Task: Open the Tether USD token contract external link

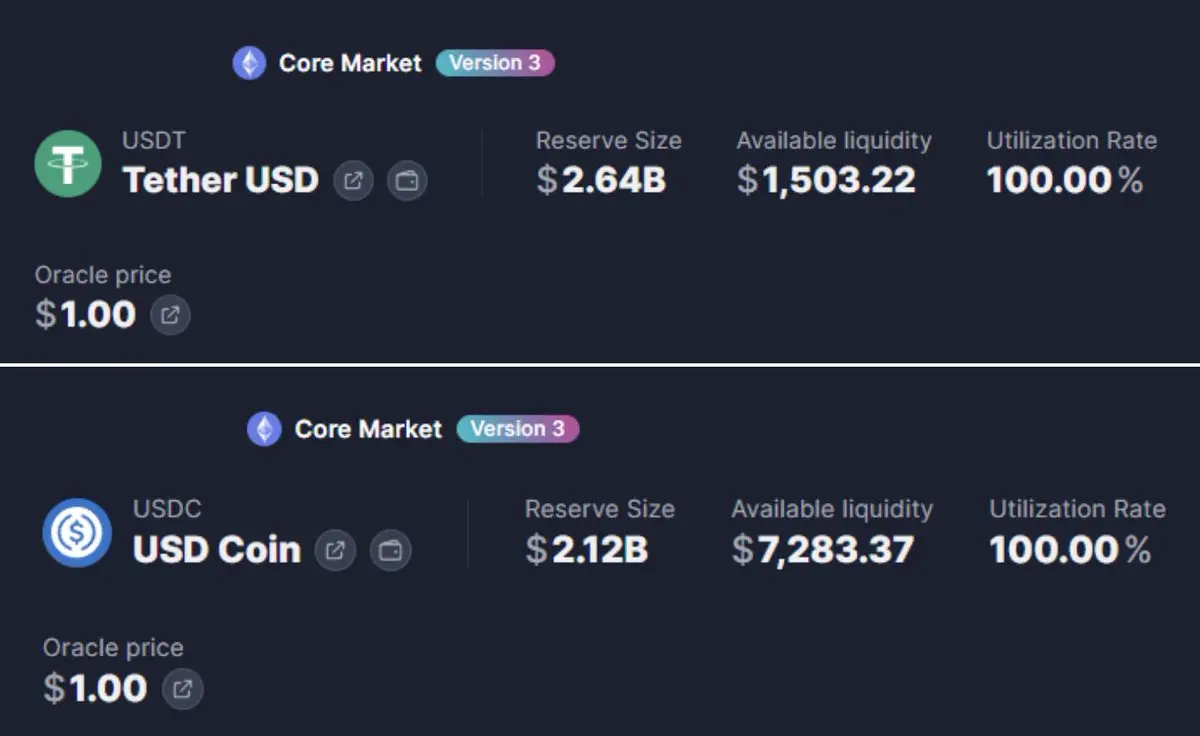Action: 353,181
